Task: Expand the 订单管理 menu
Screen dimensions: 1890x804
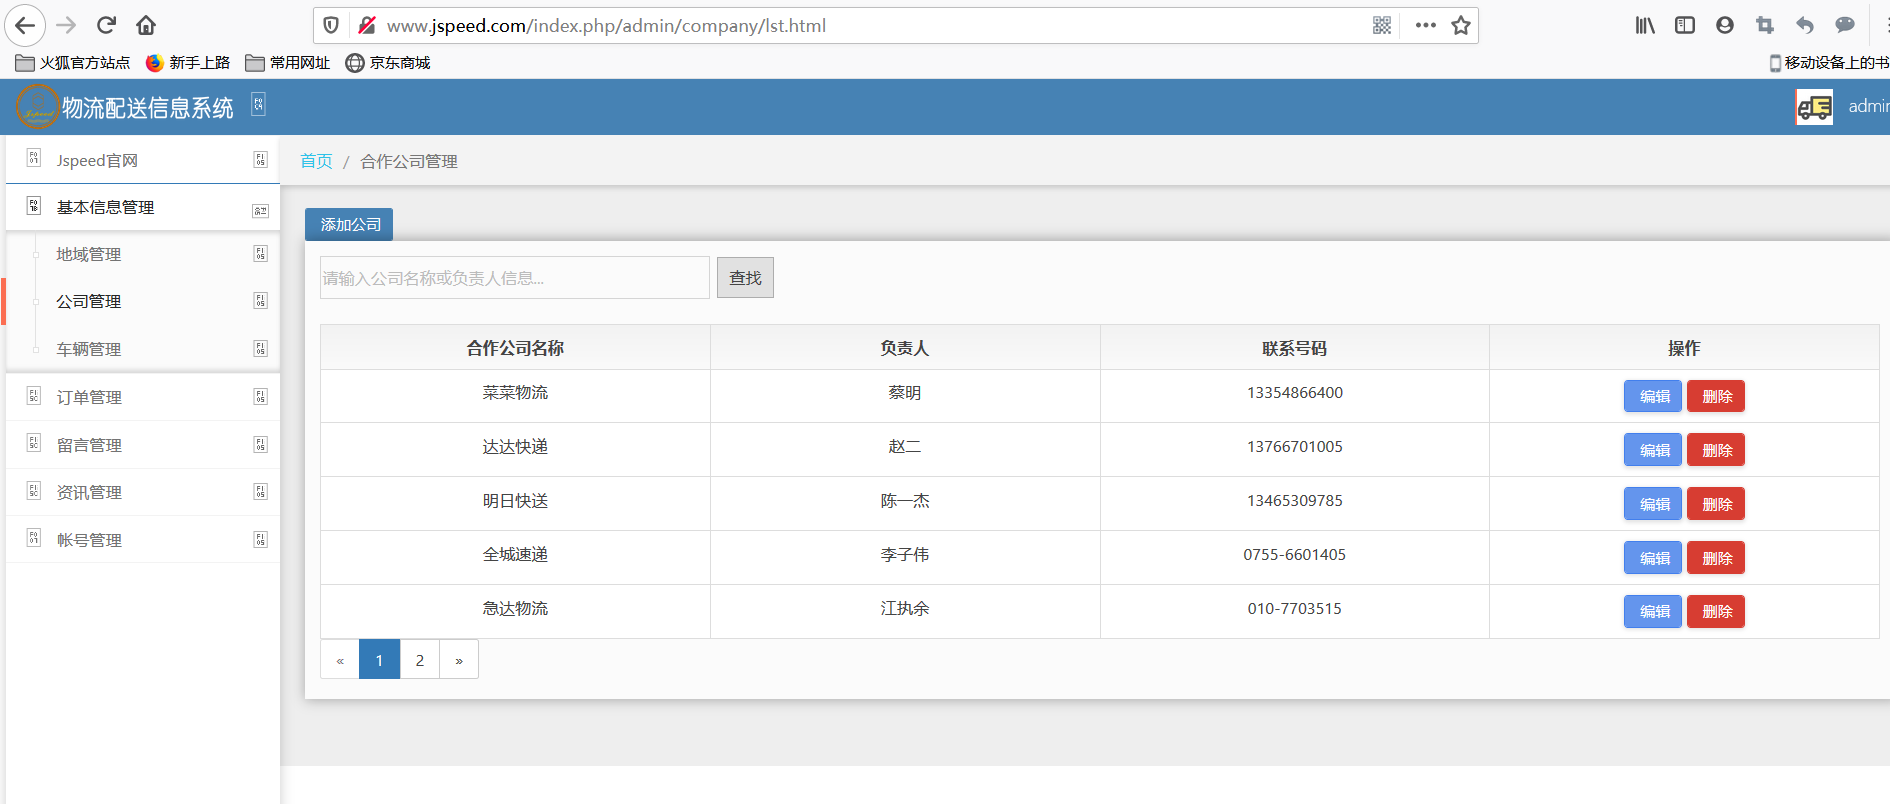Action: point(143,397)
